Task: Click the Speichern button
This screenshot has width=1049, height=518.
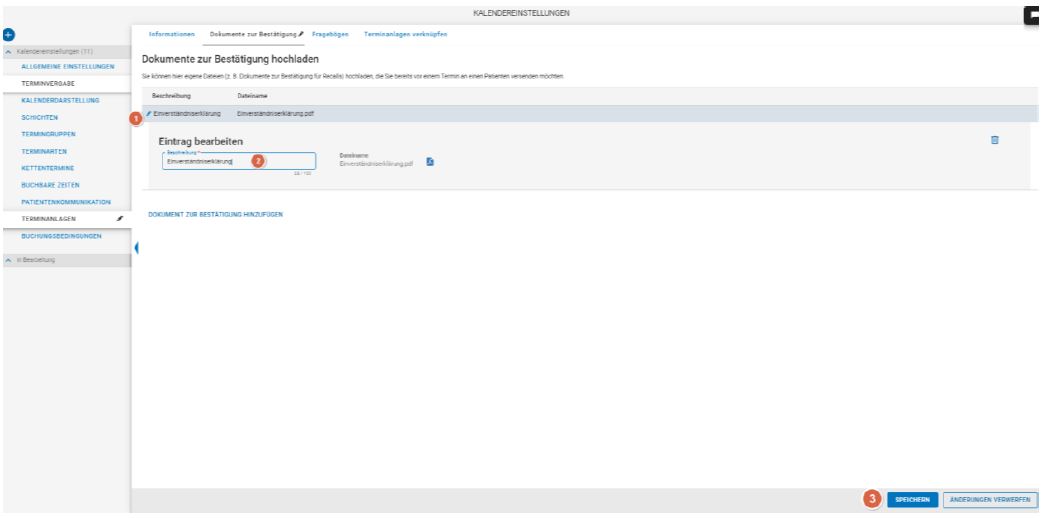Action: pyautogui.click(x=912, y=499)
